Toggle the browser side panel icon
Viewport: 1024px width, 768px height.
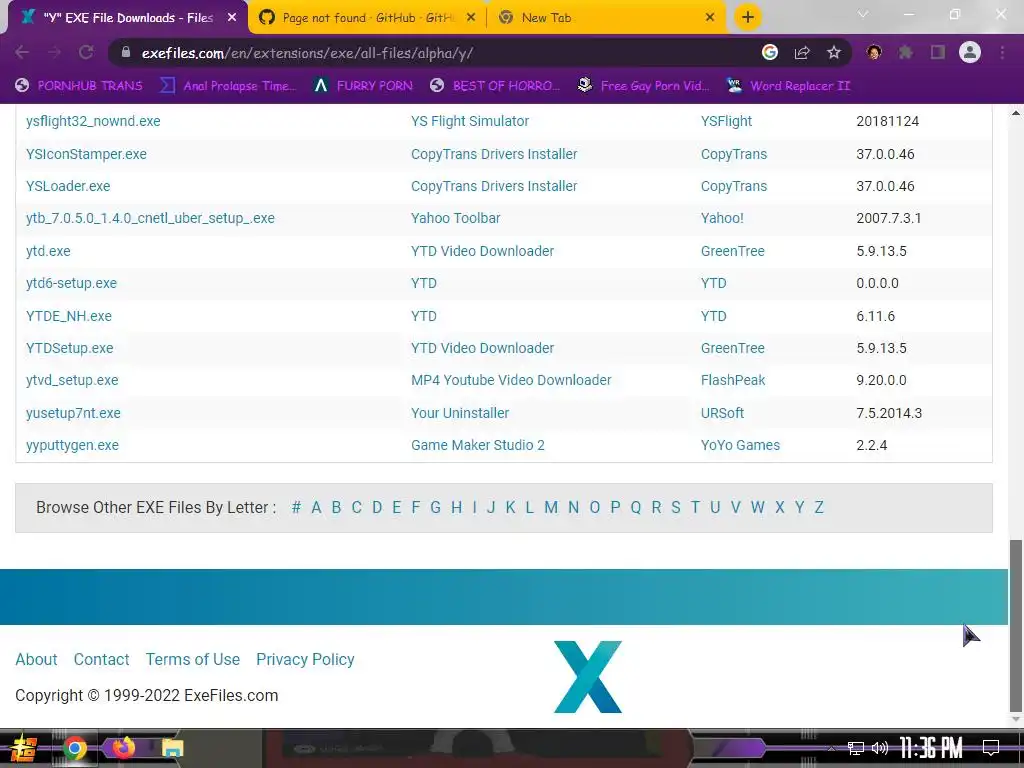938,53
